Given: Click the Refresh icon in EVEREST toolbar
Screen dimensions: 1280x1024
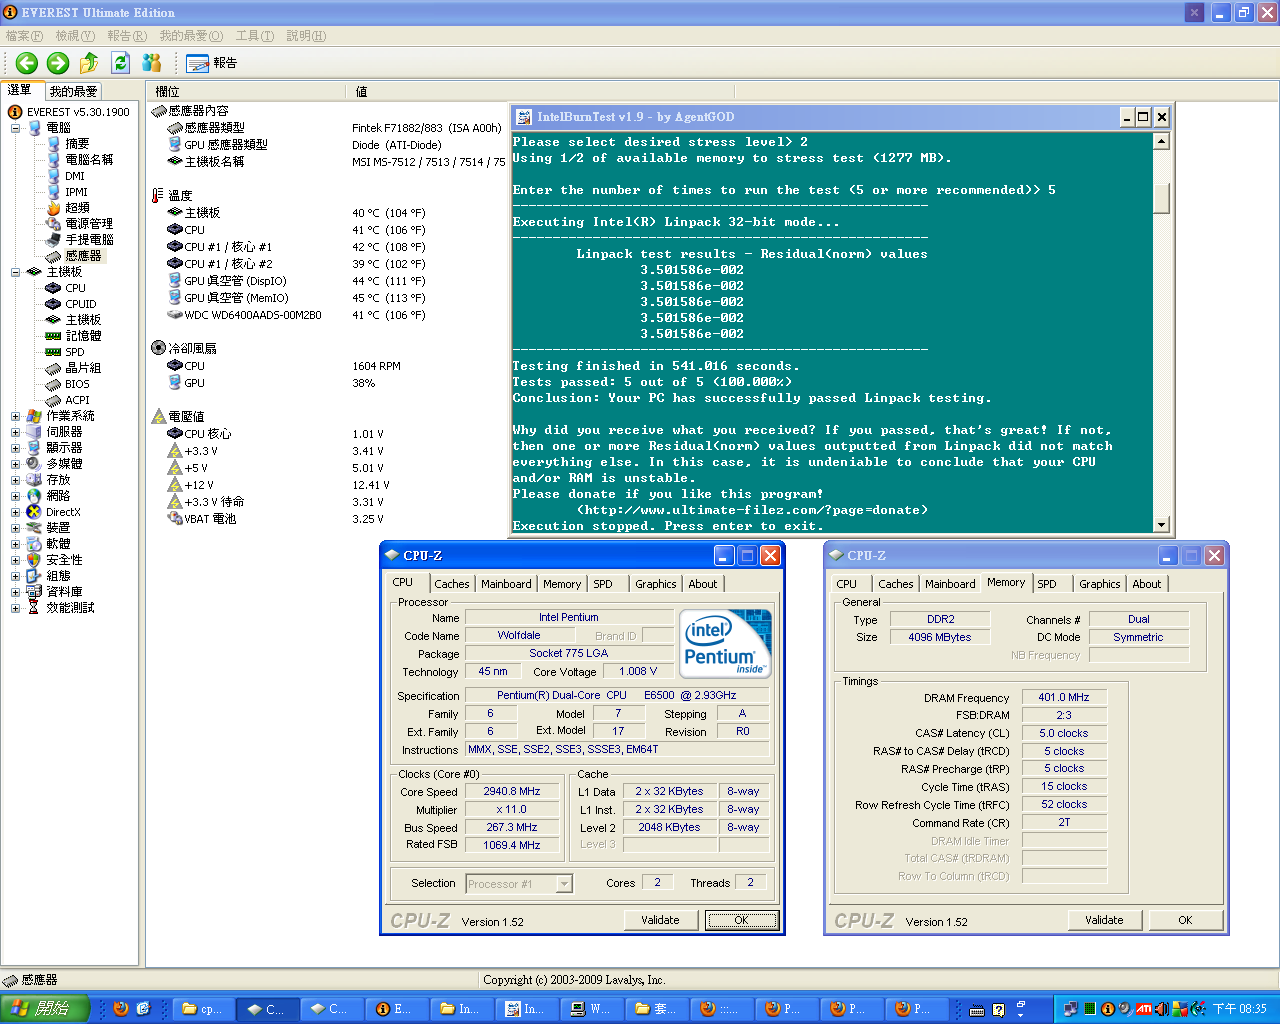Looking at the screenshot, I should click(120, 63).
